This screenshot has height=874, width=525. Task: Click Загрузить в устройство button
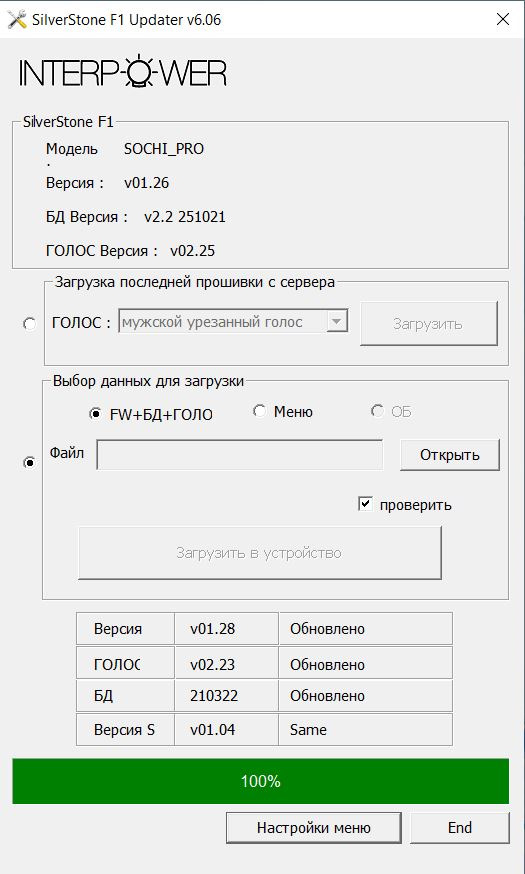coord(260,553)
